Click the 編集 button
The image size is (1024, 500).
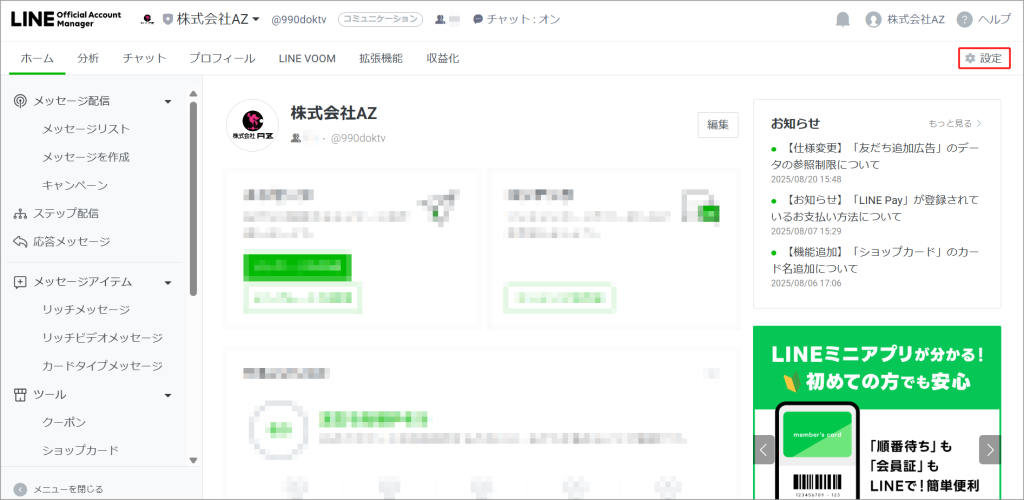[x=717, y=124]
